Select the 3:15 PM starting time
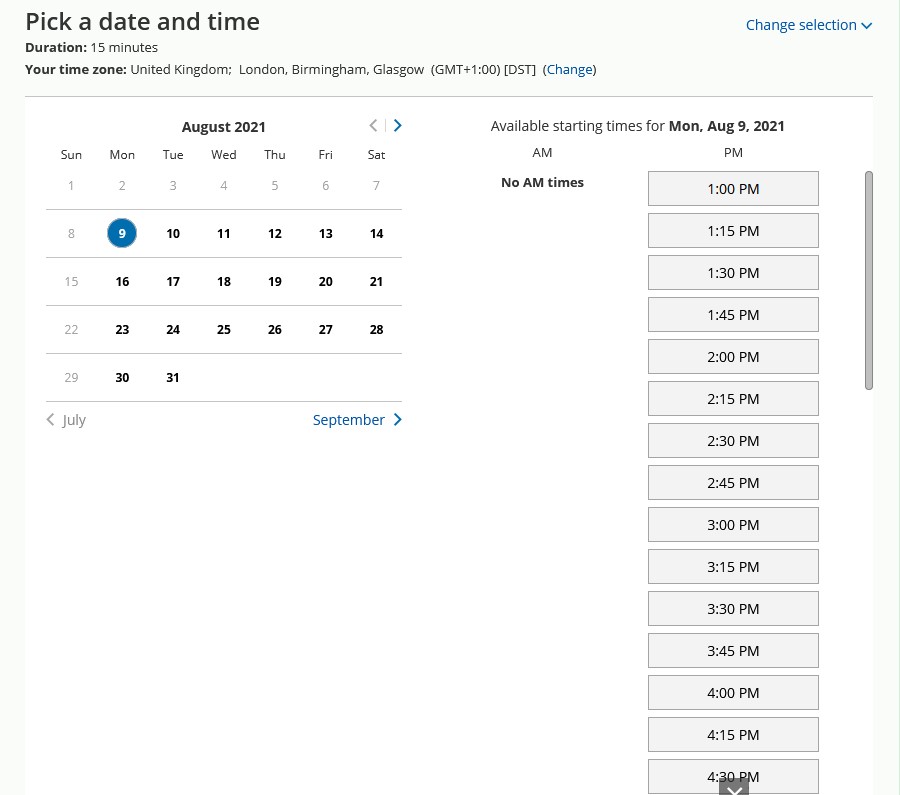This screenshot has width=900, height=795. 733,567
